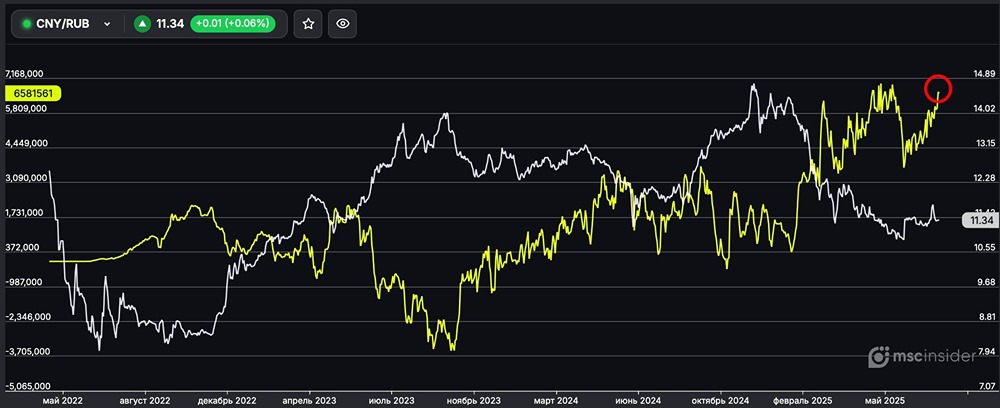
Task: Click the 4,449,000 left axis label
Action: (26, 143)
